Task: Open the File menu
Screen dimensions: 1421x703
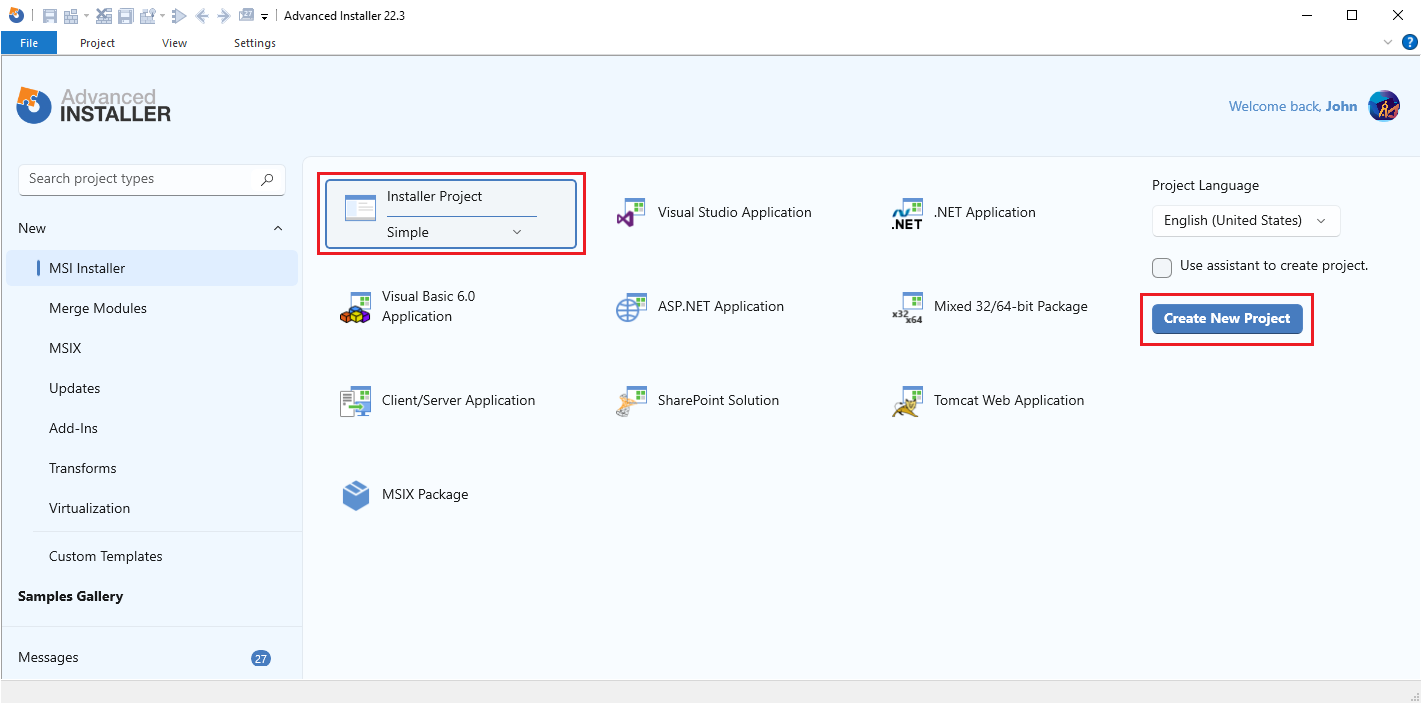Action: tap(29, 43)
